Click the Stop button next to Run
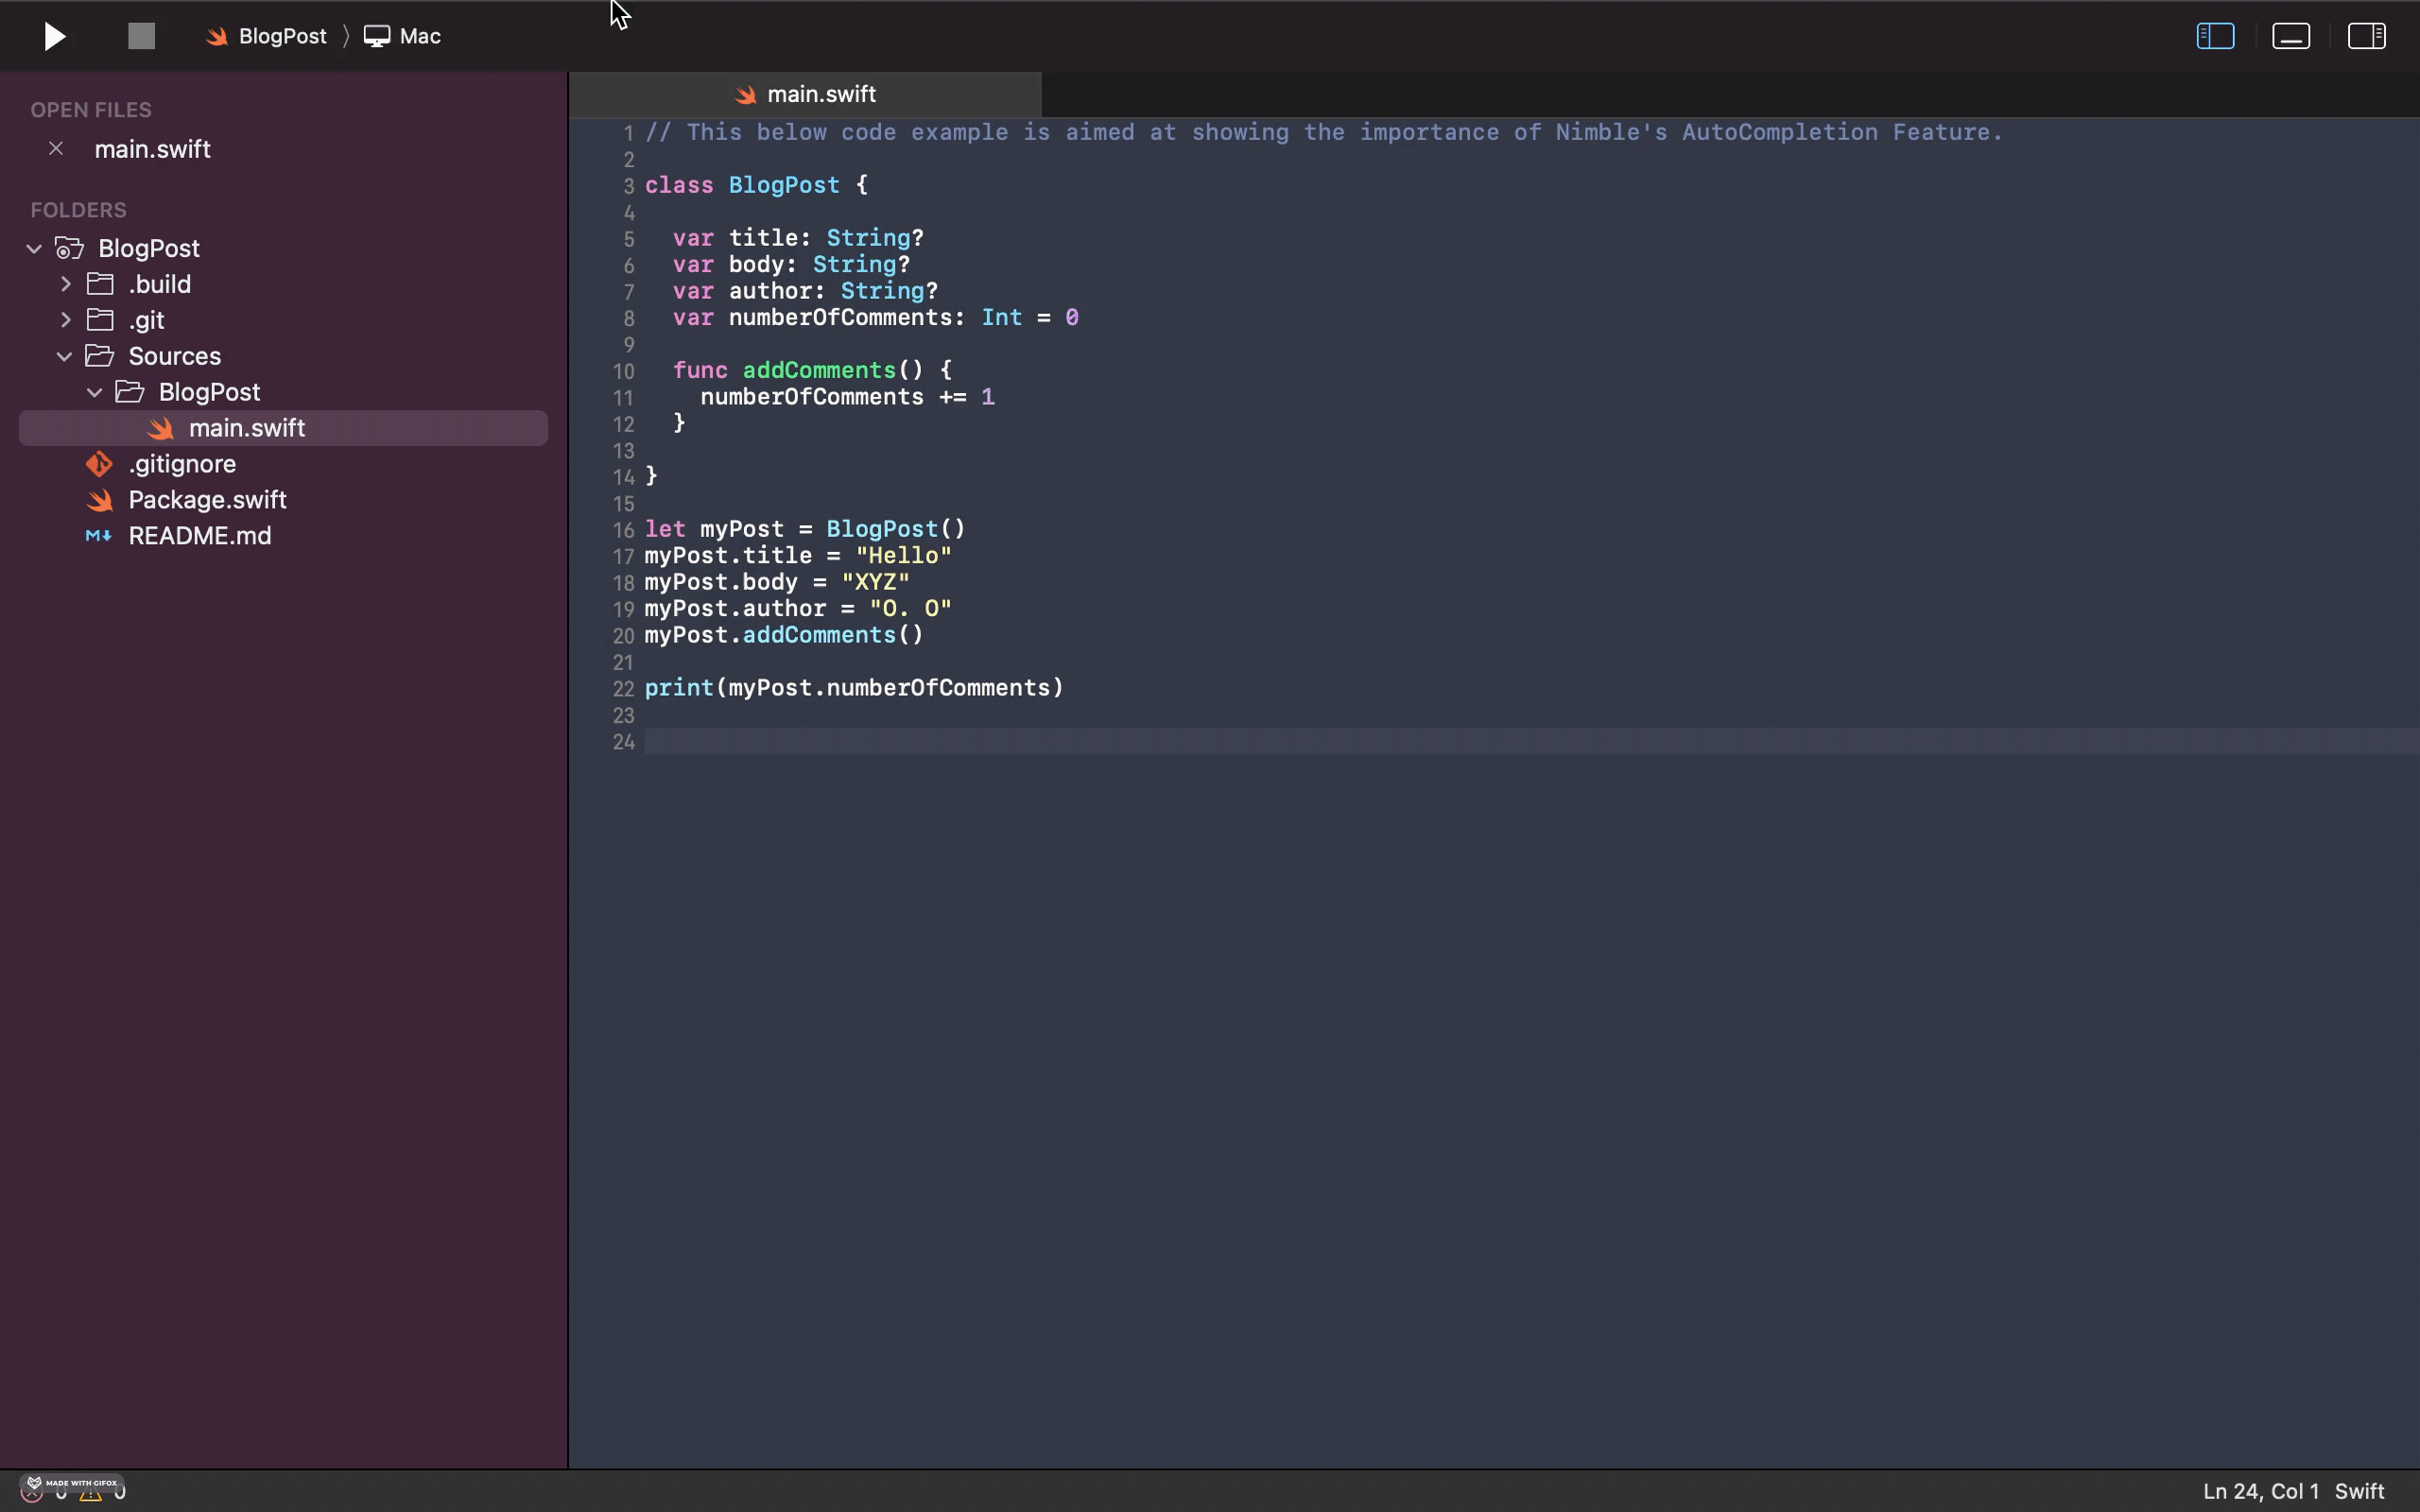The width and height of the screenshot is (2420, 1512). tap(139, 35)
